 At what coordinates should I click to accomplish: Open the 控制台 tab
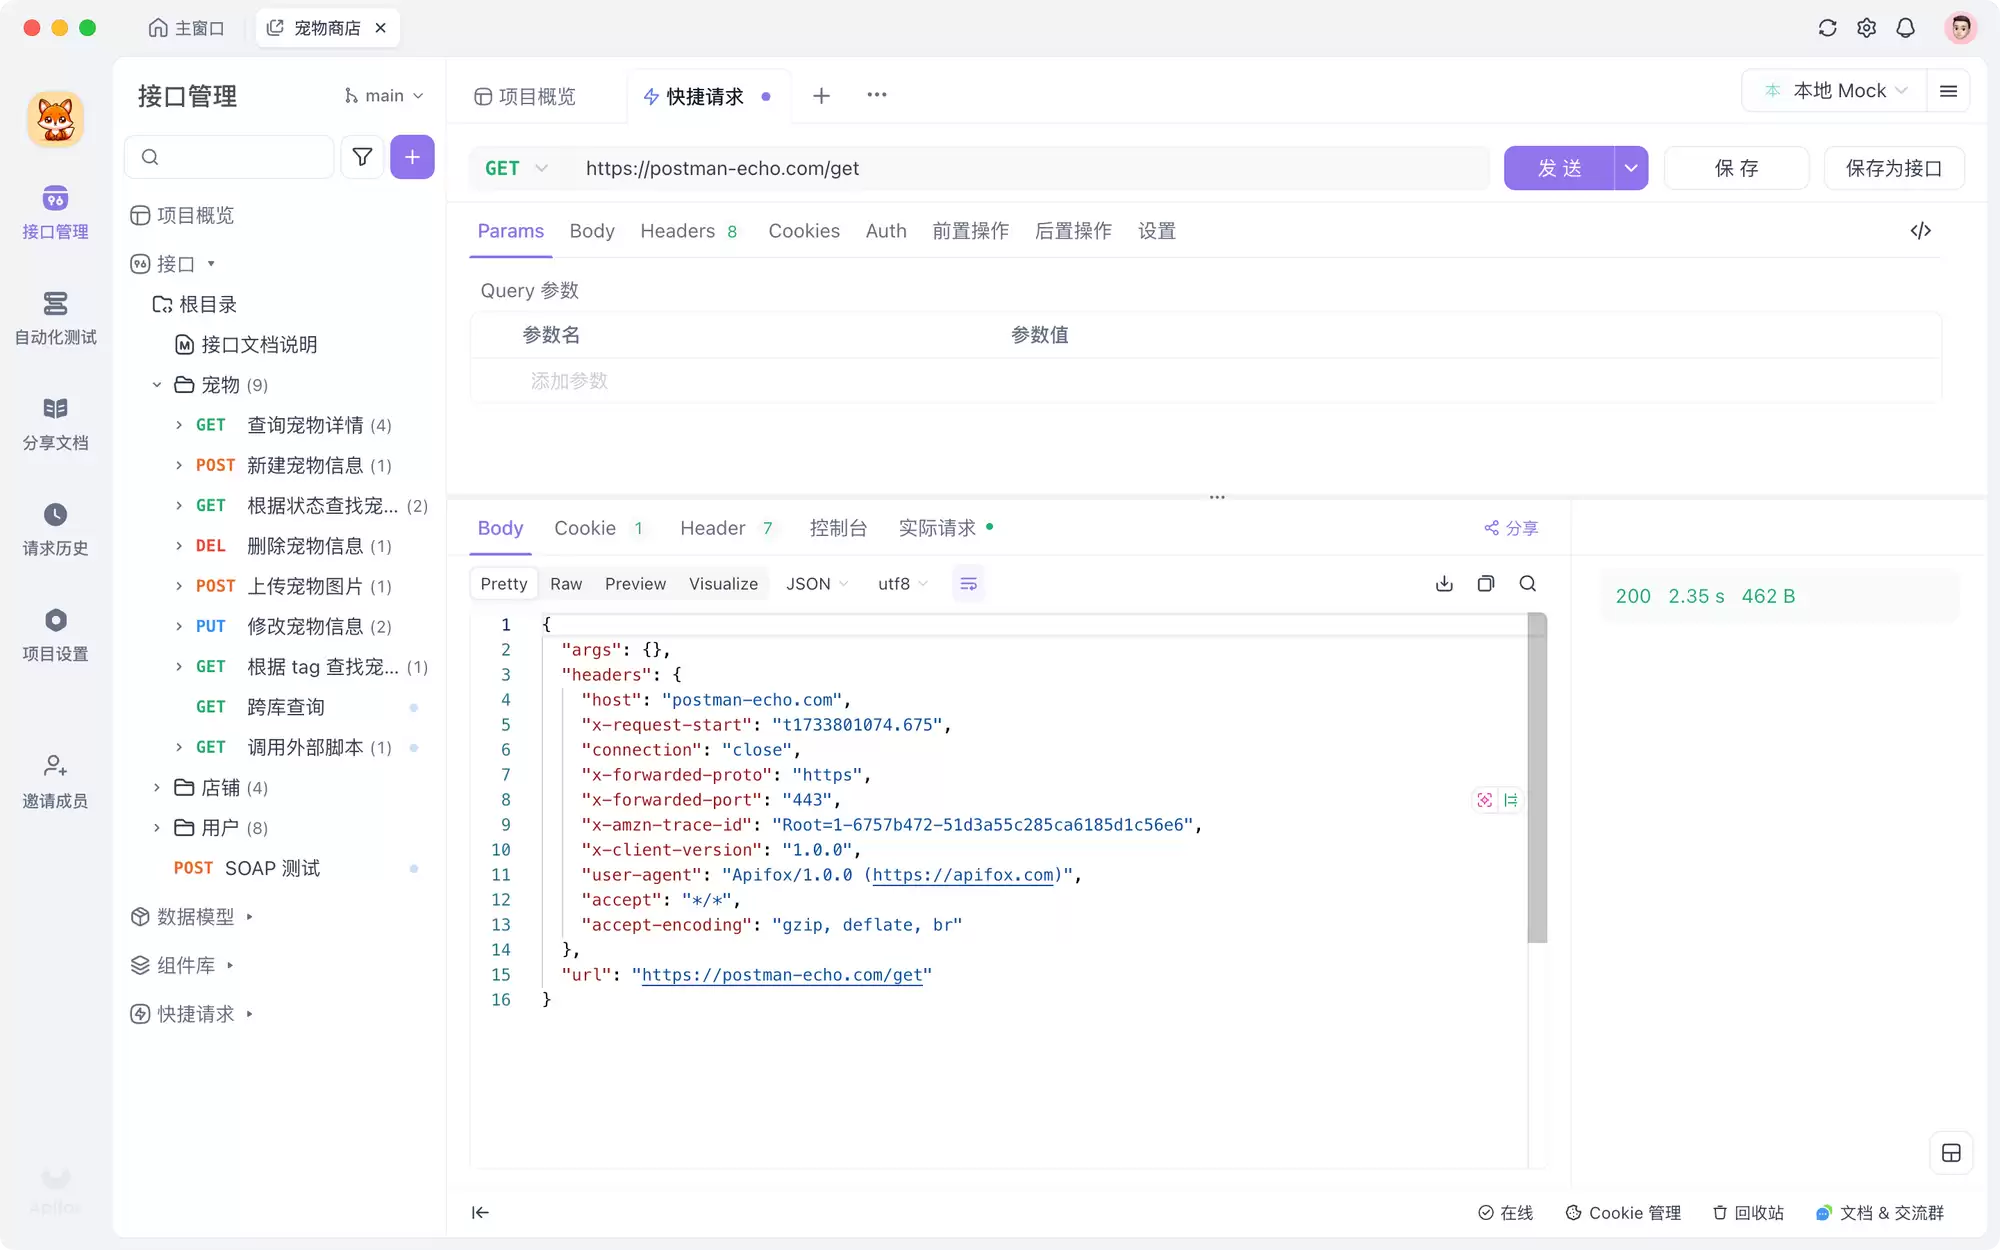point(838,528)
